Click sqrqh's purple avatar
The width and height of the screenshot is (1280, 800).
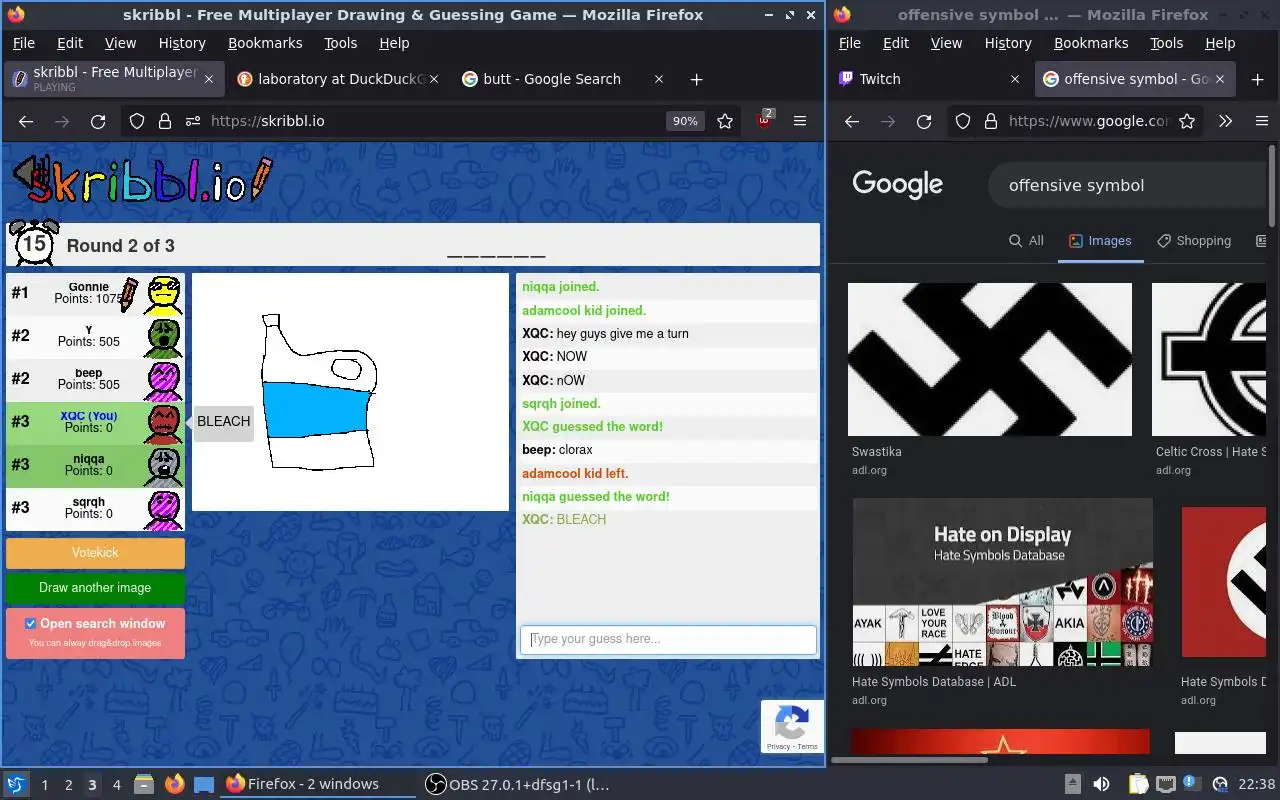(x=163, y=509)
